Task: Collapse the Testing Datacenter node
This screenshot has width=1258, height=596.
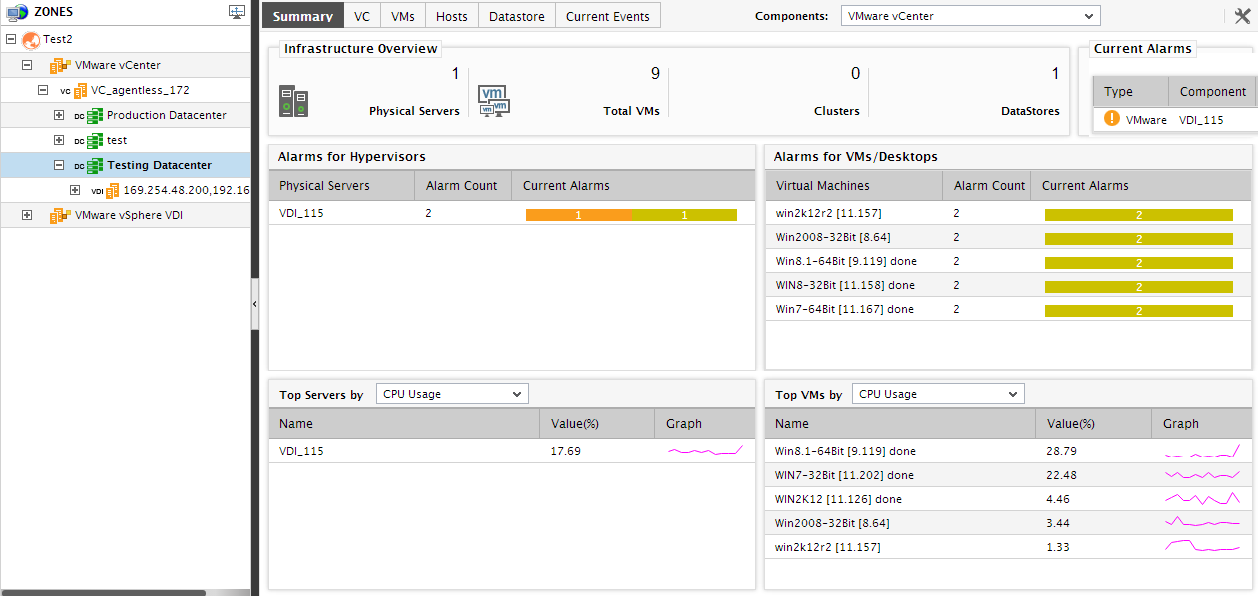Action: click(59, 165)
